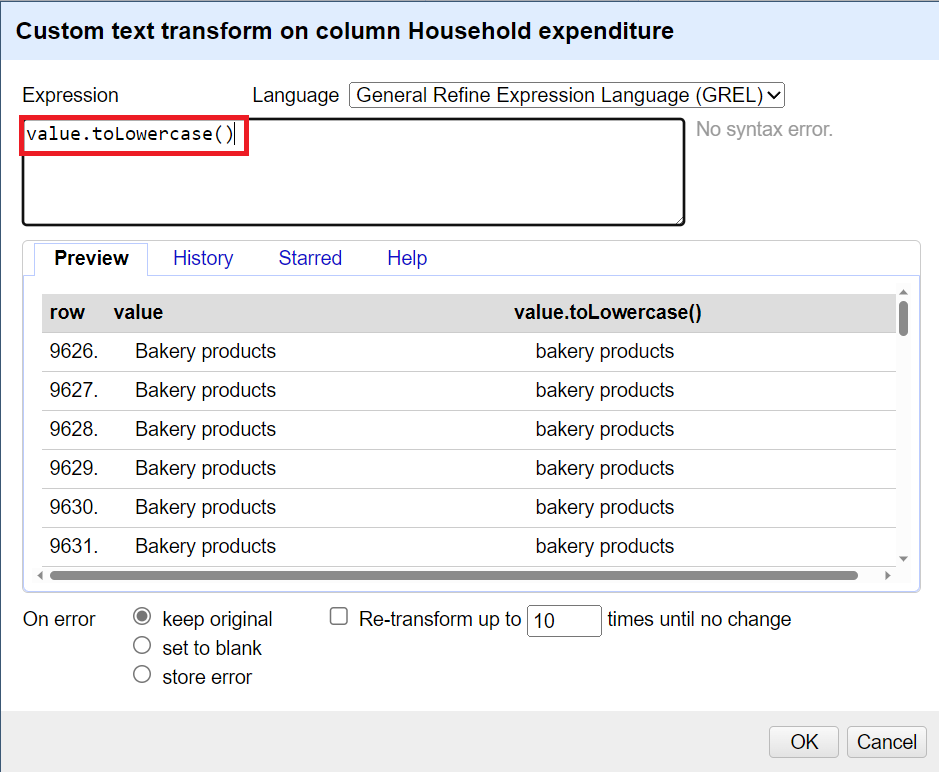The image size is (939, 772).
Task: Expand the GREL language selector arrow
Action: [772, 95]
